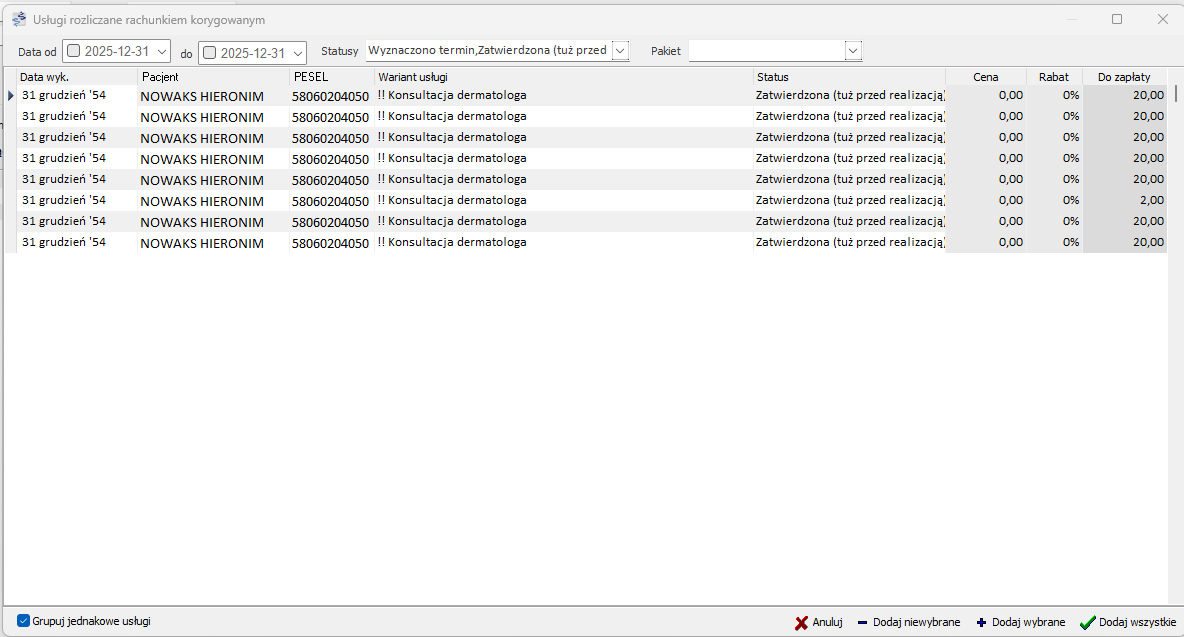Image resolution: width=1184 pixels, height=637 pixels.
Task: Enable the Data od date checkbox
Action: click(x=74, y=52)
